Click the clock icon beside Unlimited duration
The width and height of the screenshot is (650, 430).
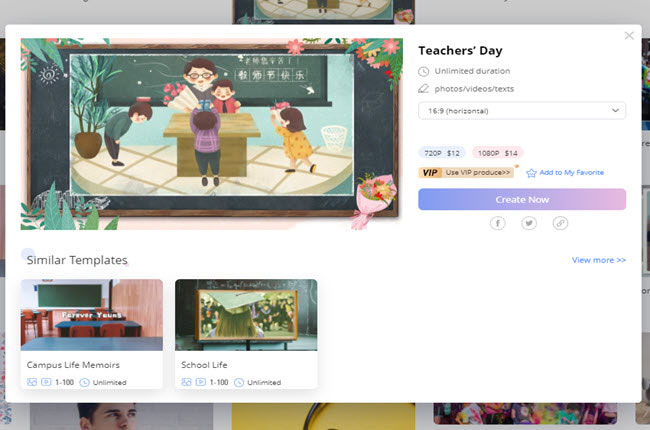(423, 71)
